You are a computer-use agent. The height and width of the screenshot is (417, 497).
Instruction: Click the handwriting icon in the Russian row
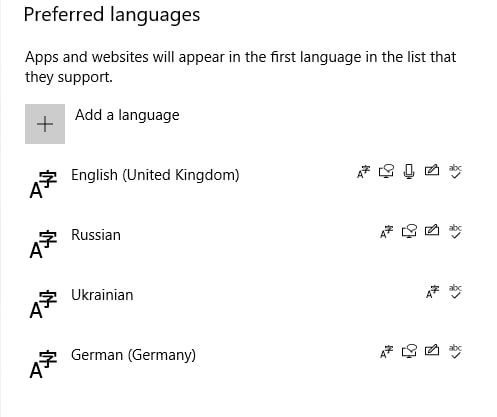pos(432,230)
